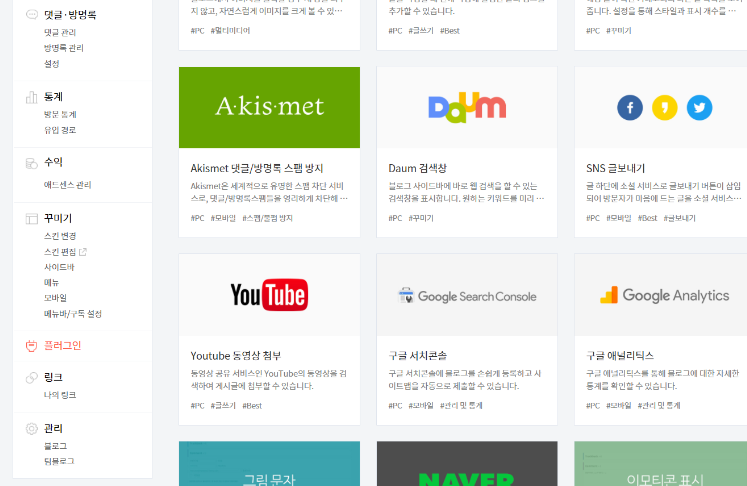Image resolution: width=747 pixels, height=486 pixels.
Task: Click the #스팸/중복 방지 tag on Akismet card
Action: (267, 218)
